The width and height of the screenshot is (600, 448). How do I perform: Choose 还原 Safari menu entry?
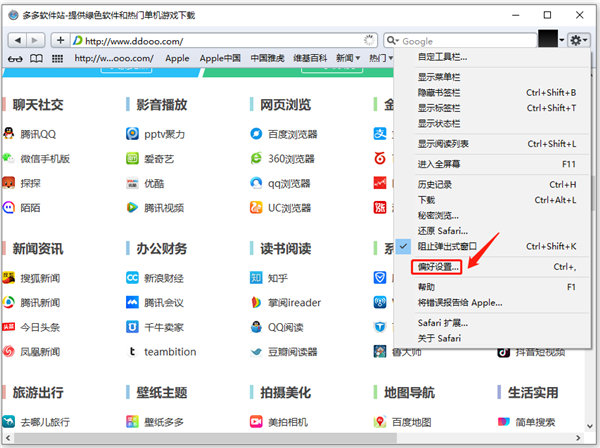click(492, 231)
